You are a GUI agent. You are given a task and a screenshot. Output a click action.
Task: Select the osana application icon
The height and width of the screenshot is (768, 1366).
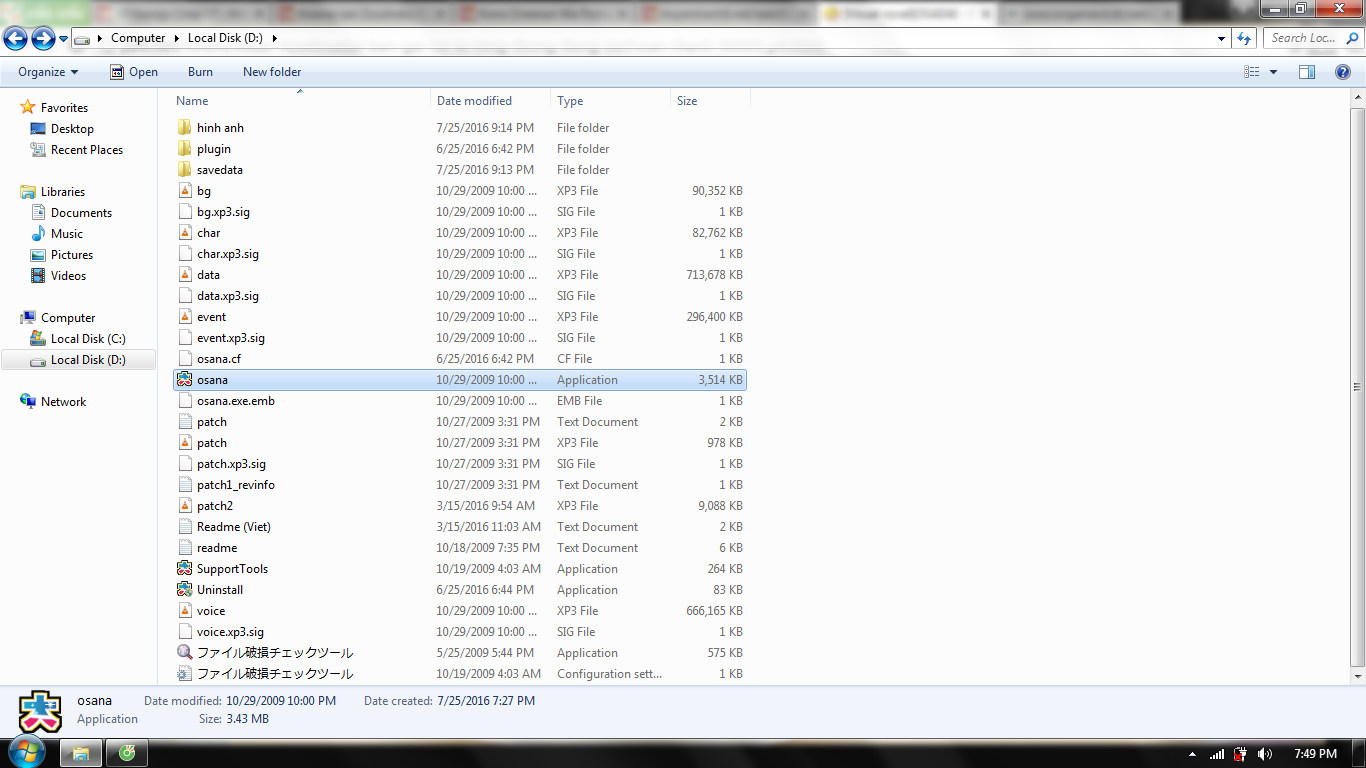click(184, 380)
